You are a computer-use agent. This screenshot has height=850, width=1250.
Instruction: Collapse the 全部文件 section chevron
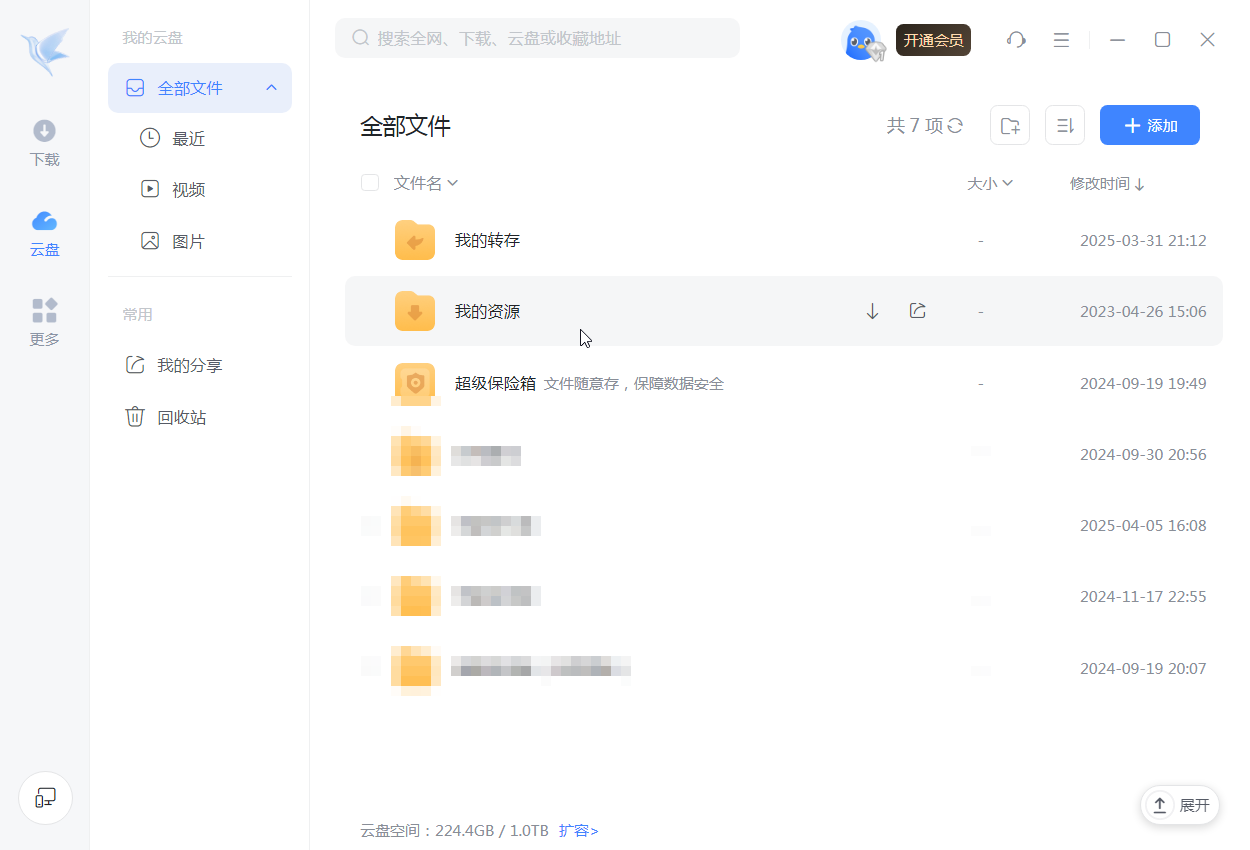(270, 88)
